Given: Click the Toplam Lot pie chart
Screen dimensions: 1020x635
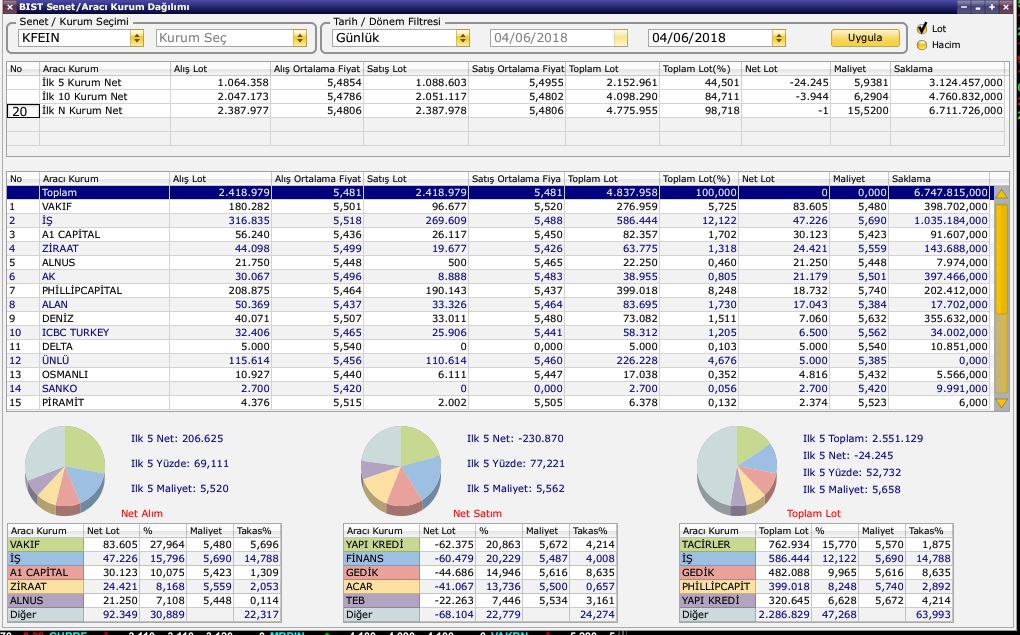Looking at the screenshot, I should [x=737, y=468].
